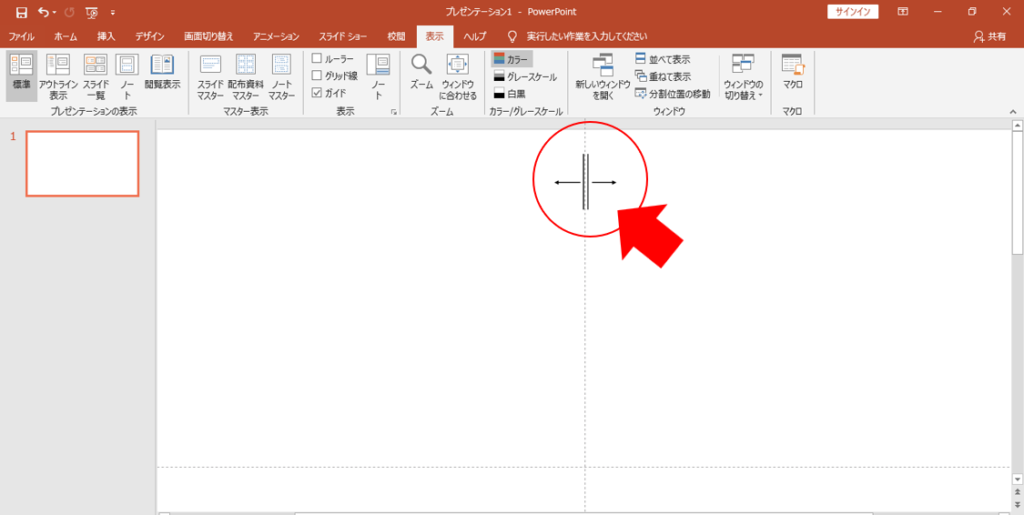This screenshot has height=515, width=1024.
Task: Click the サインイン (Sign in) button
Action: tap(852, 11)
